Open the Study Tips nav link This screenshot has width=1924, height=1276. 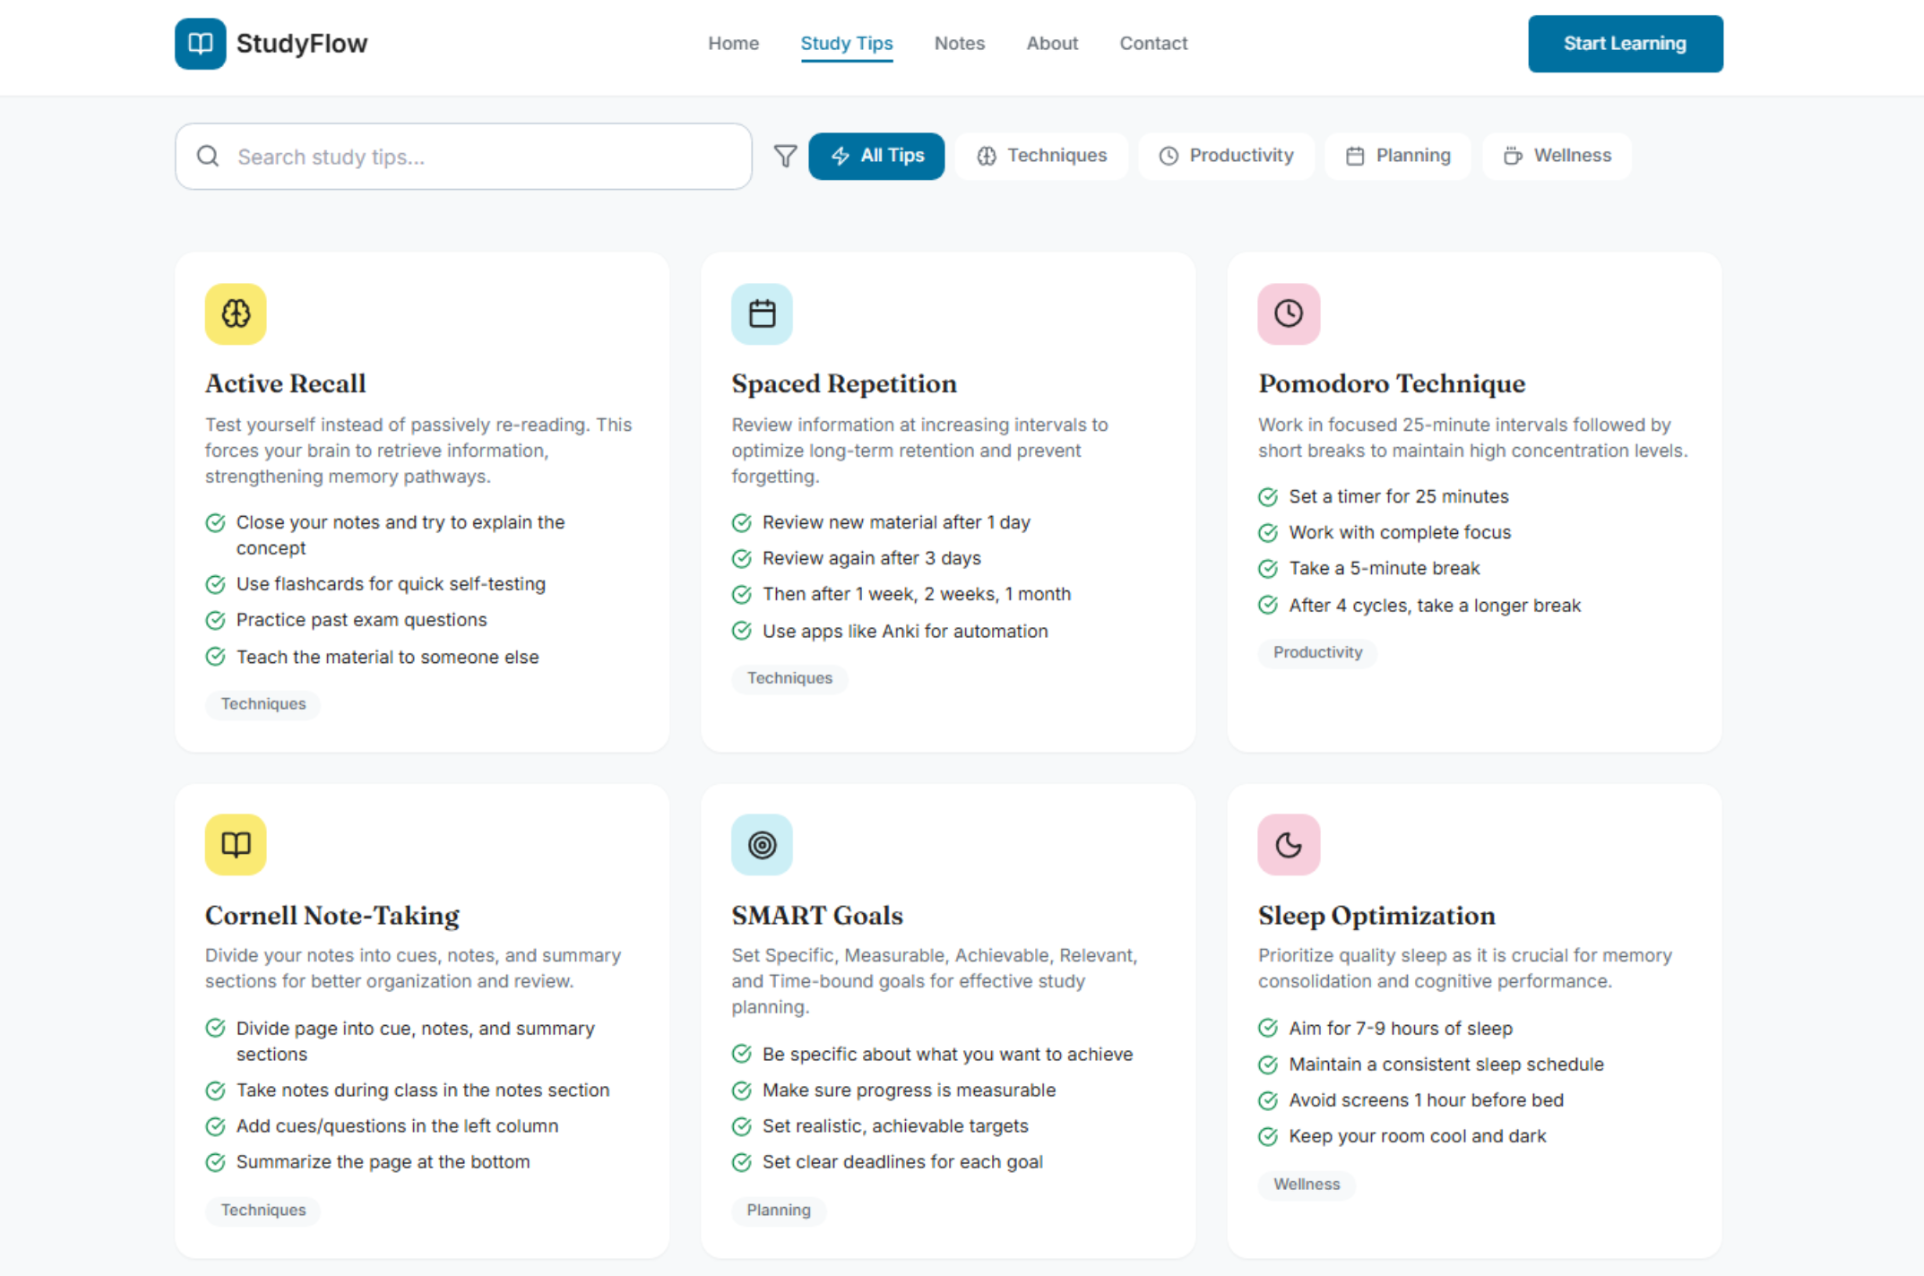click(x=846, y=43)
